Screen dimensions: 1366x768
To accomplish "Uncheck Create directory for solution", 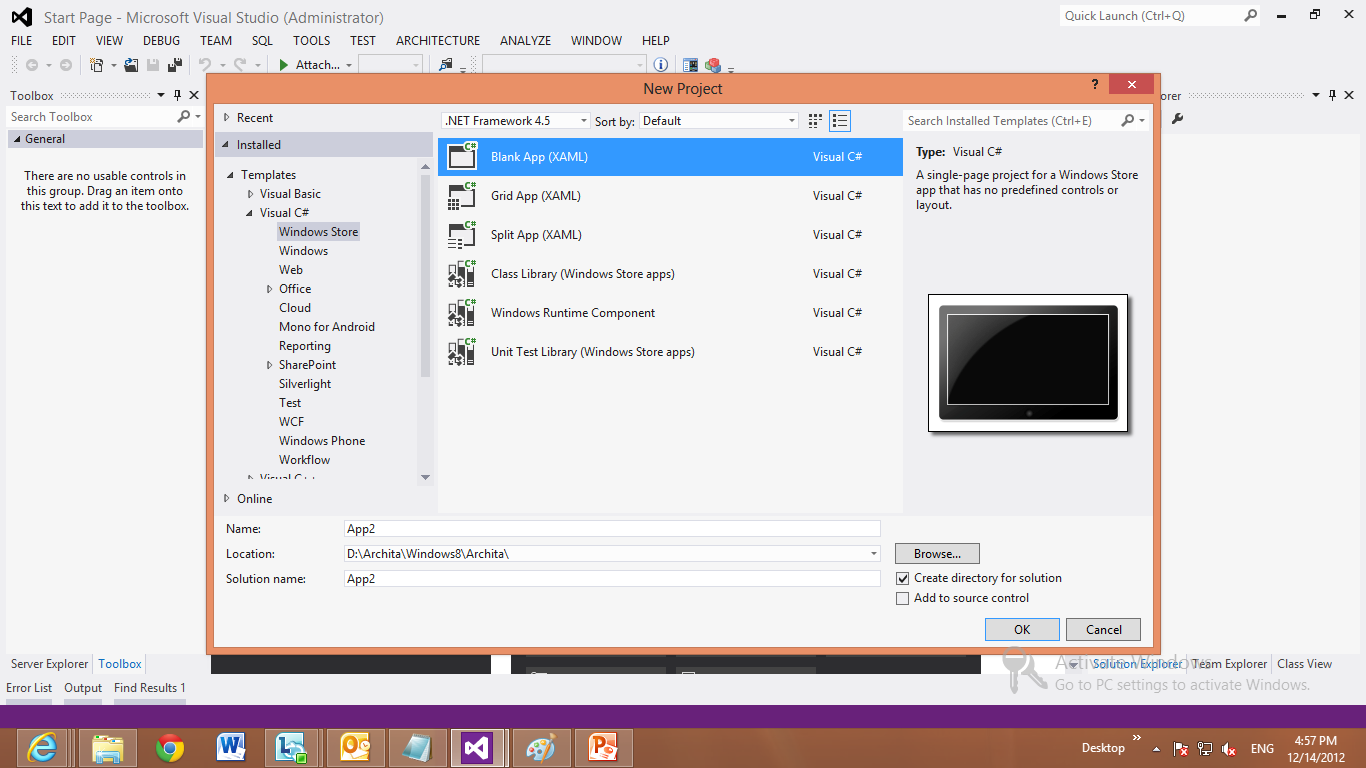I will point(903,578).
